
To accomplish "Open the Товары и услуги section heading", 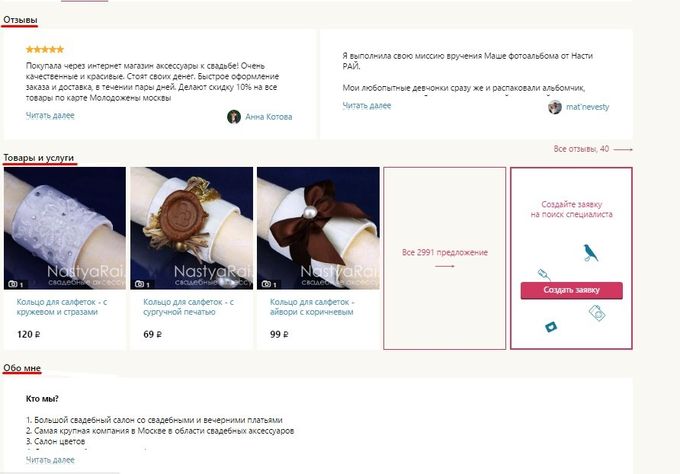I will (39, 158).
